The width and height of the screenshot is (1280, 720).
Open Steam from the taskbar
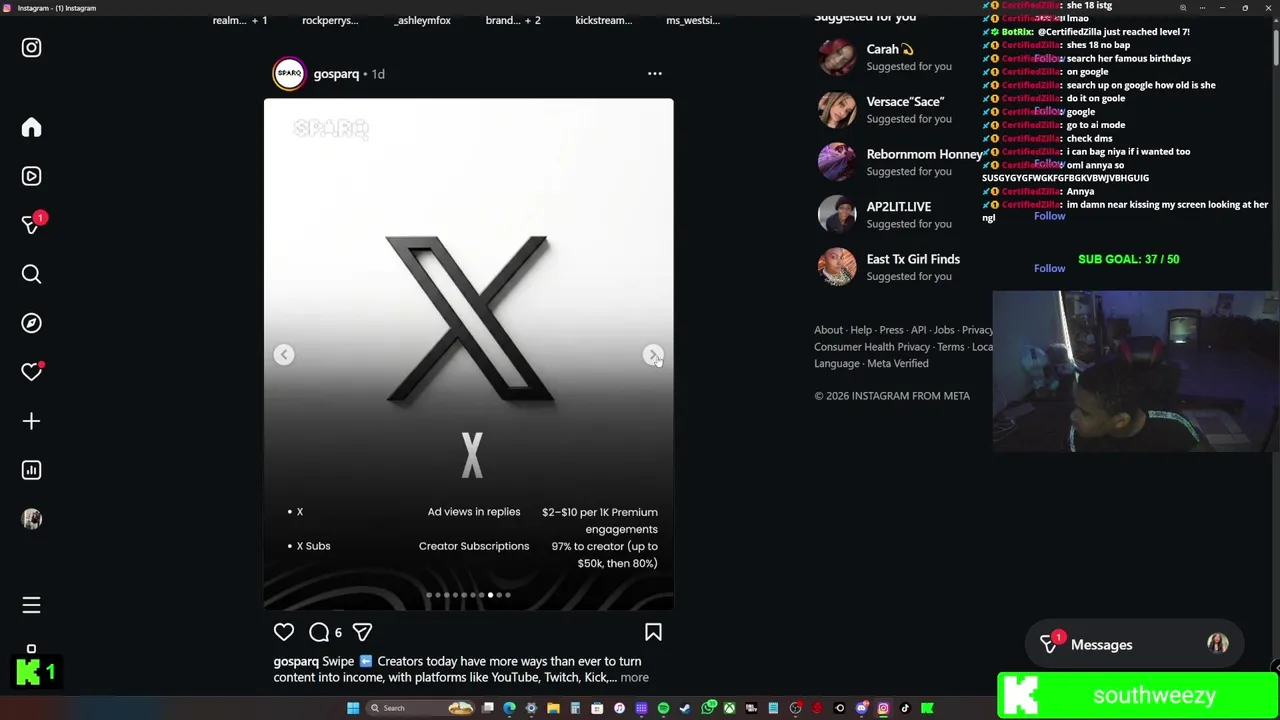(x=685, y=708)
